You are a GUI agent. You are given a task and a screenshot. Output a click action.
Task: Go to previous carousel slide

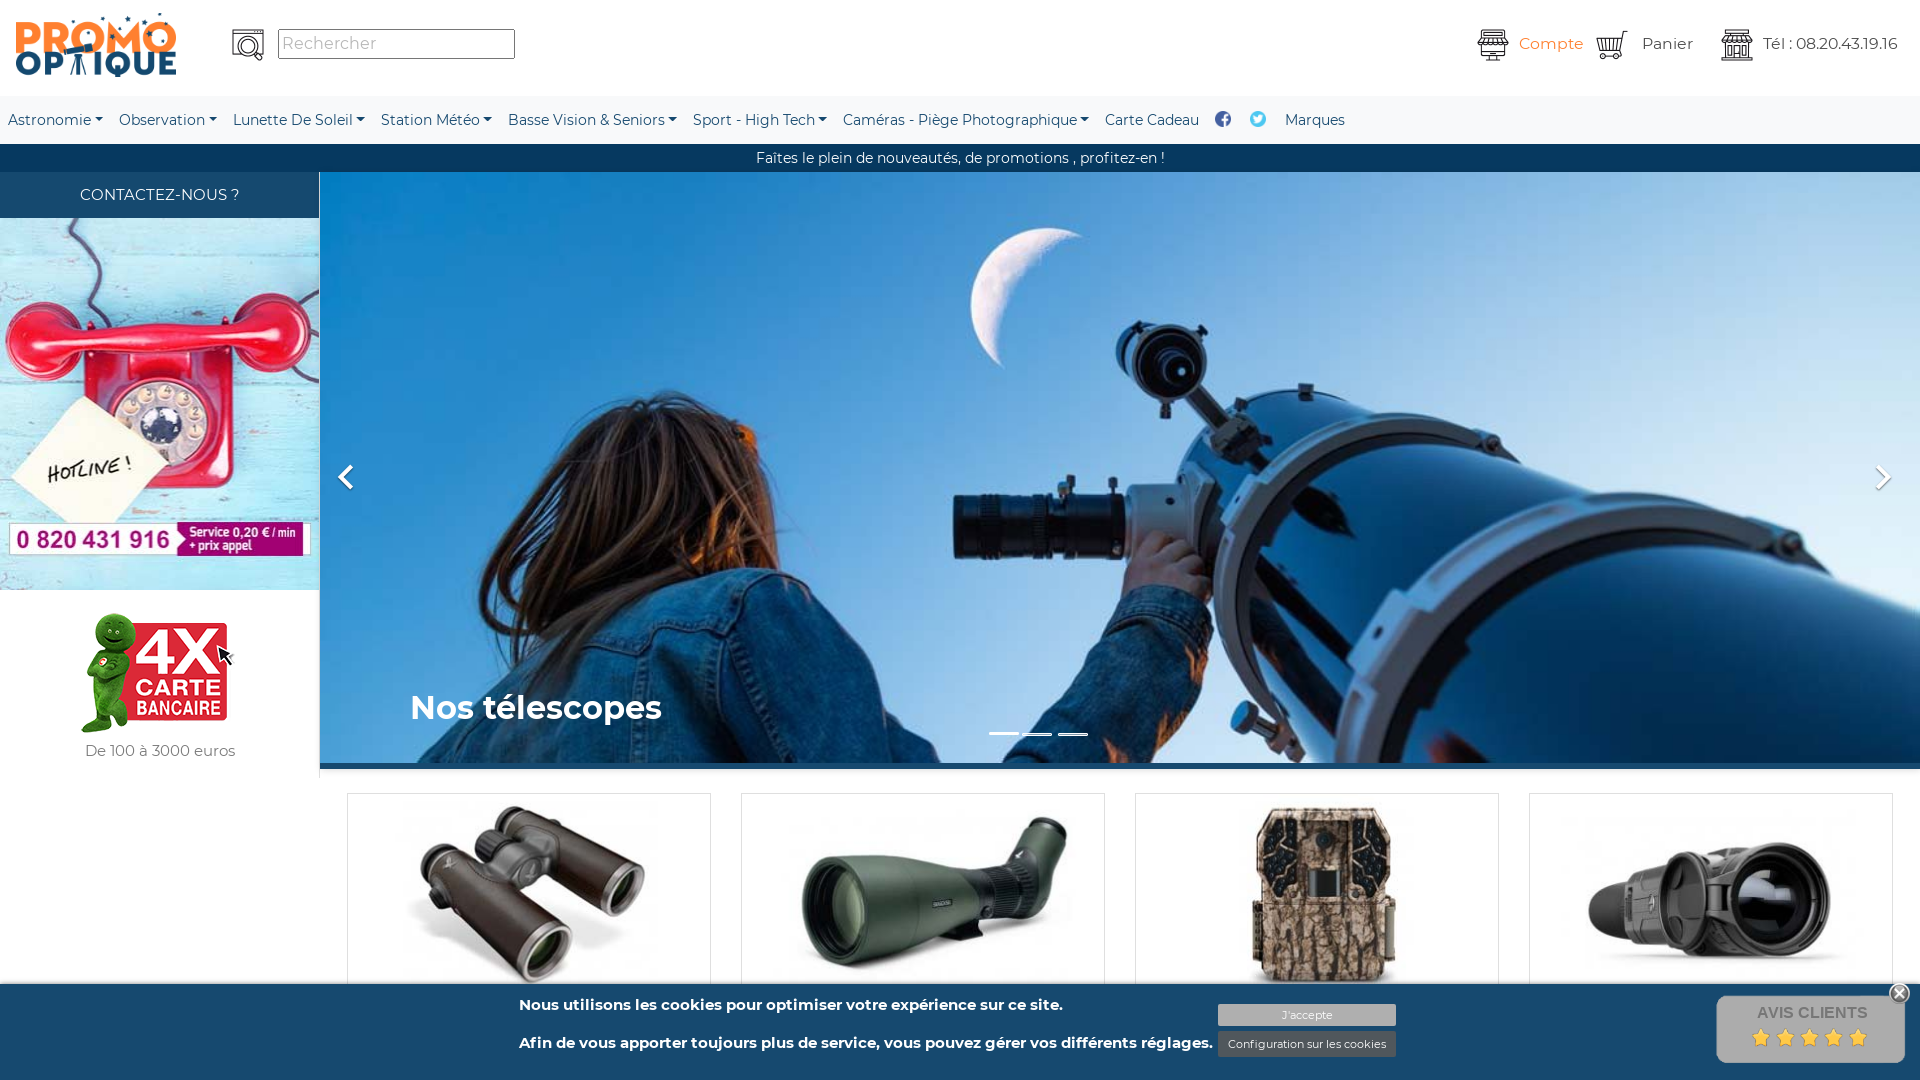tap(346, 477)
